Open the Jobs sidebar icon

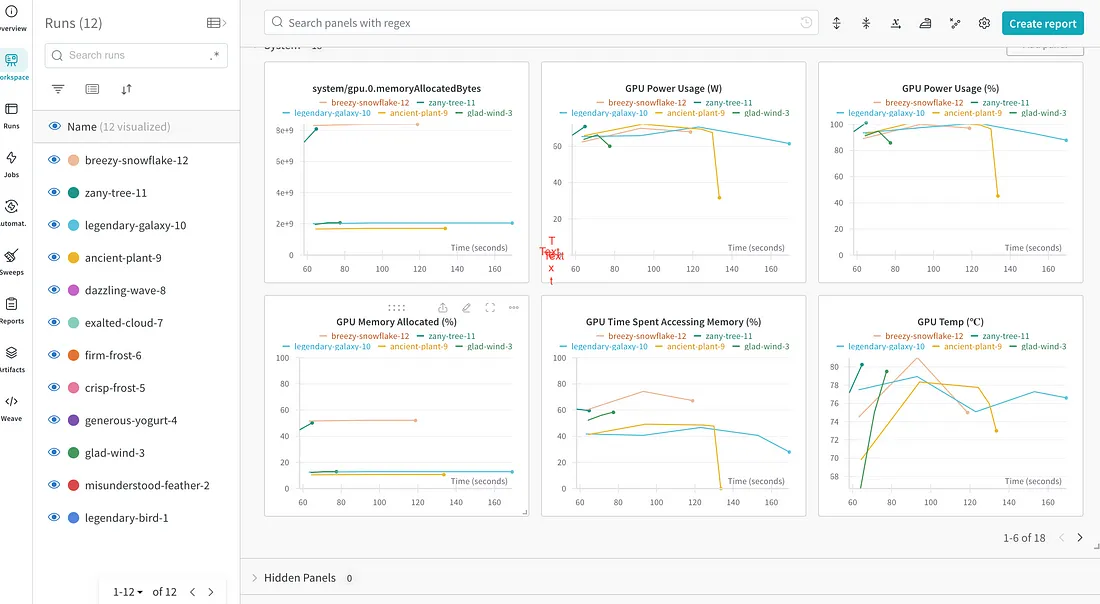click(x=11, y=164)
